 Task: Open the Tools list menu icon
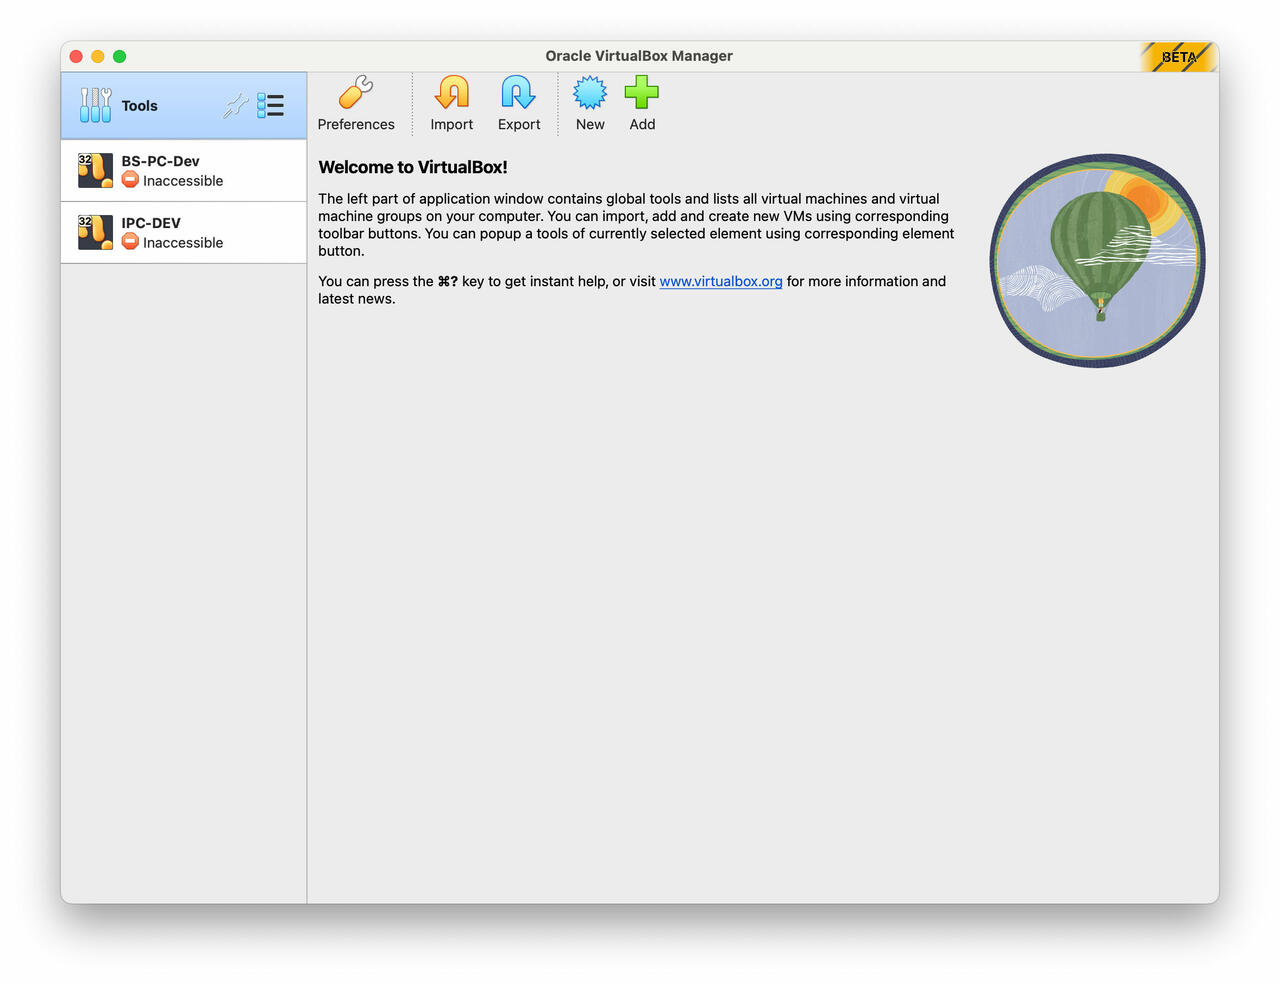(270, 105)
